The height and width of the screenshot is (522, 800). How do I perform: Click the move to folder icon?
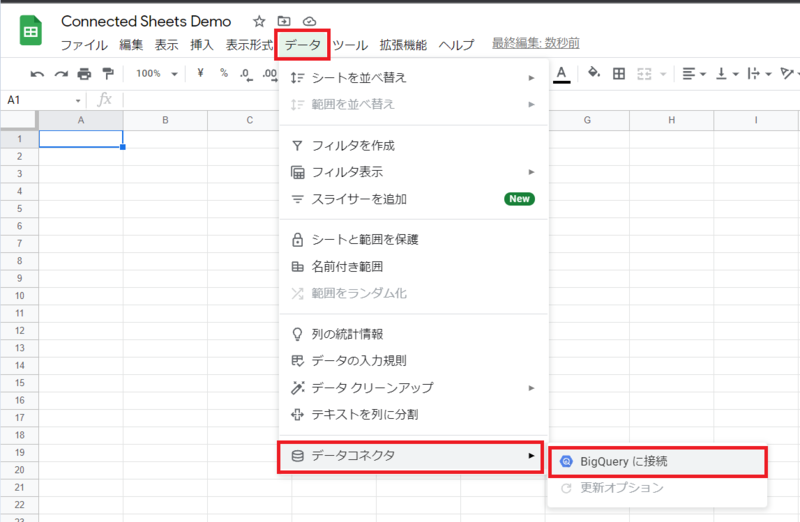[284, 21]
